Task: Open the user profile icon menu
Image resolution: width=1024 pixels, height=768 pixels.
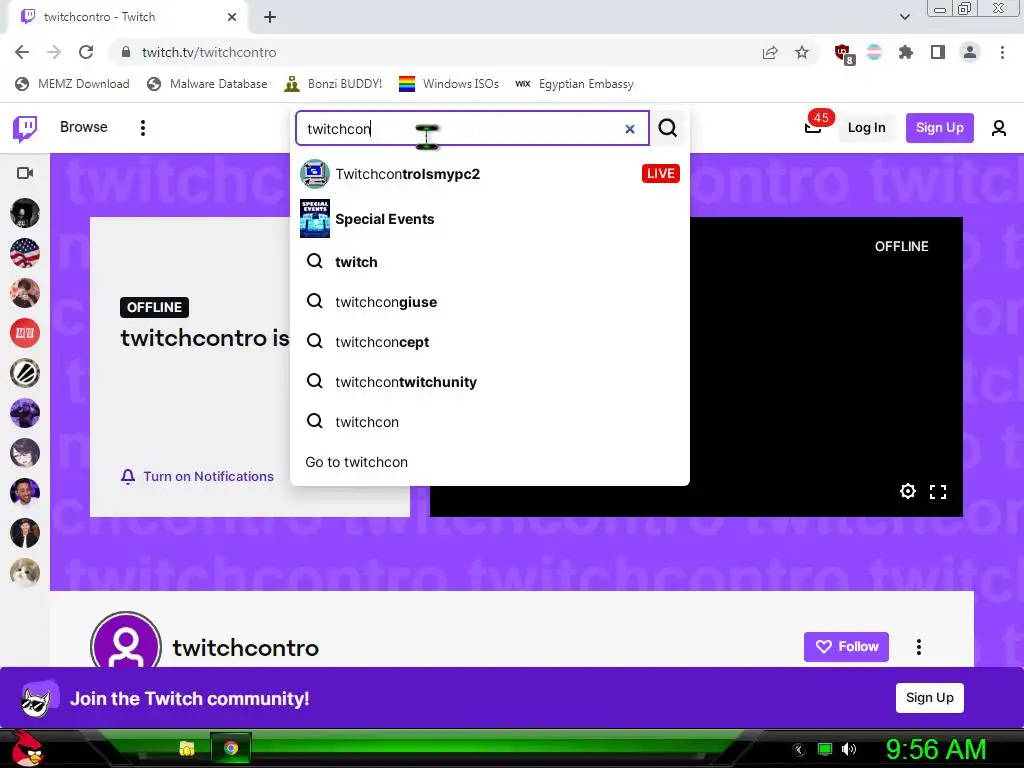Action: coord(999,128)
